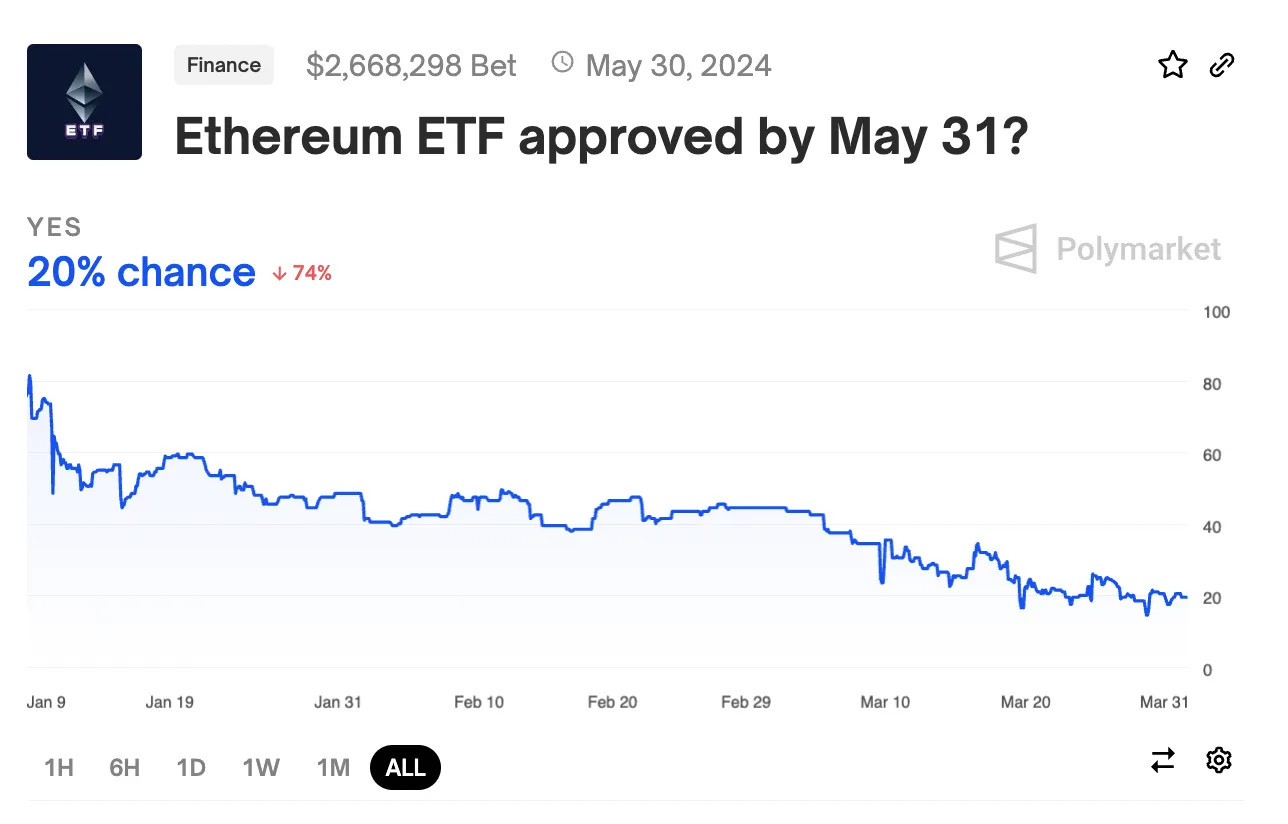
Task: Click the Finance category tag
Action: [224, 65]
